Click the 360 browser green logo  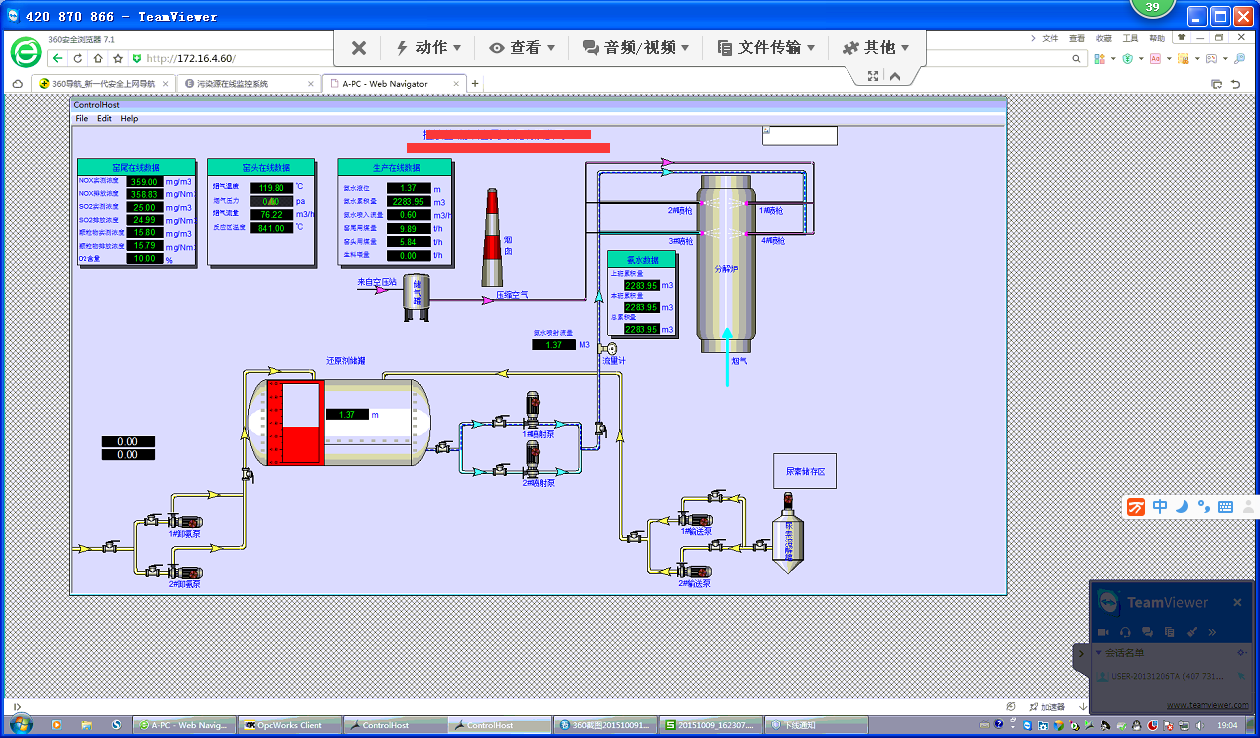coord(25,52)
